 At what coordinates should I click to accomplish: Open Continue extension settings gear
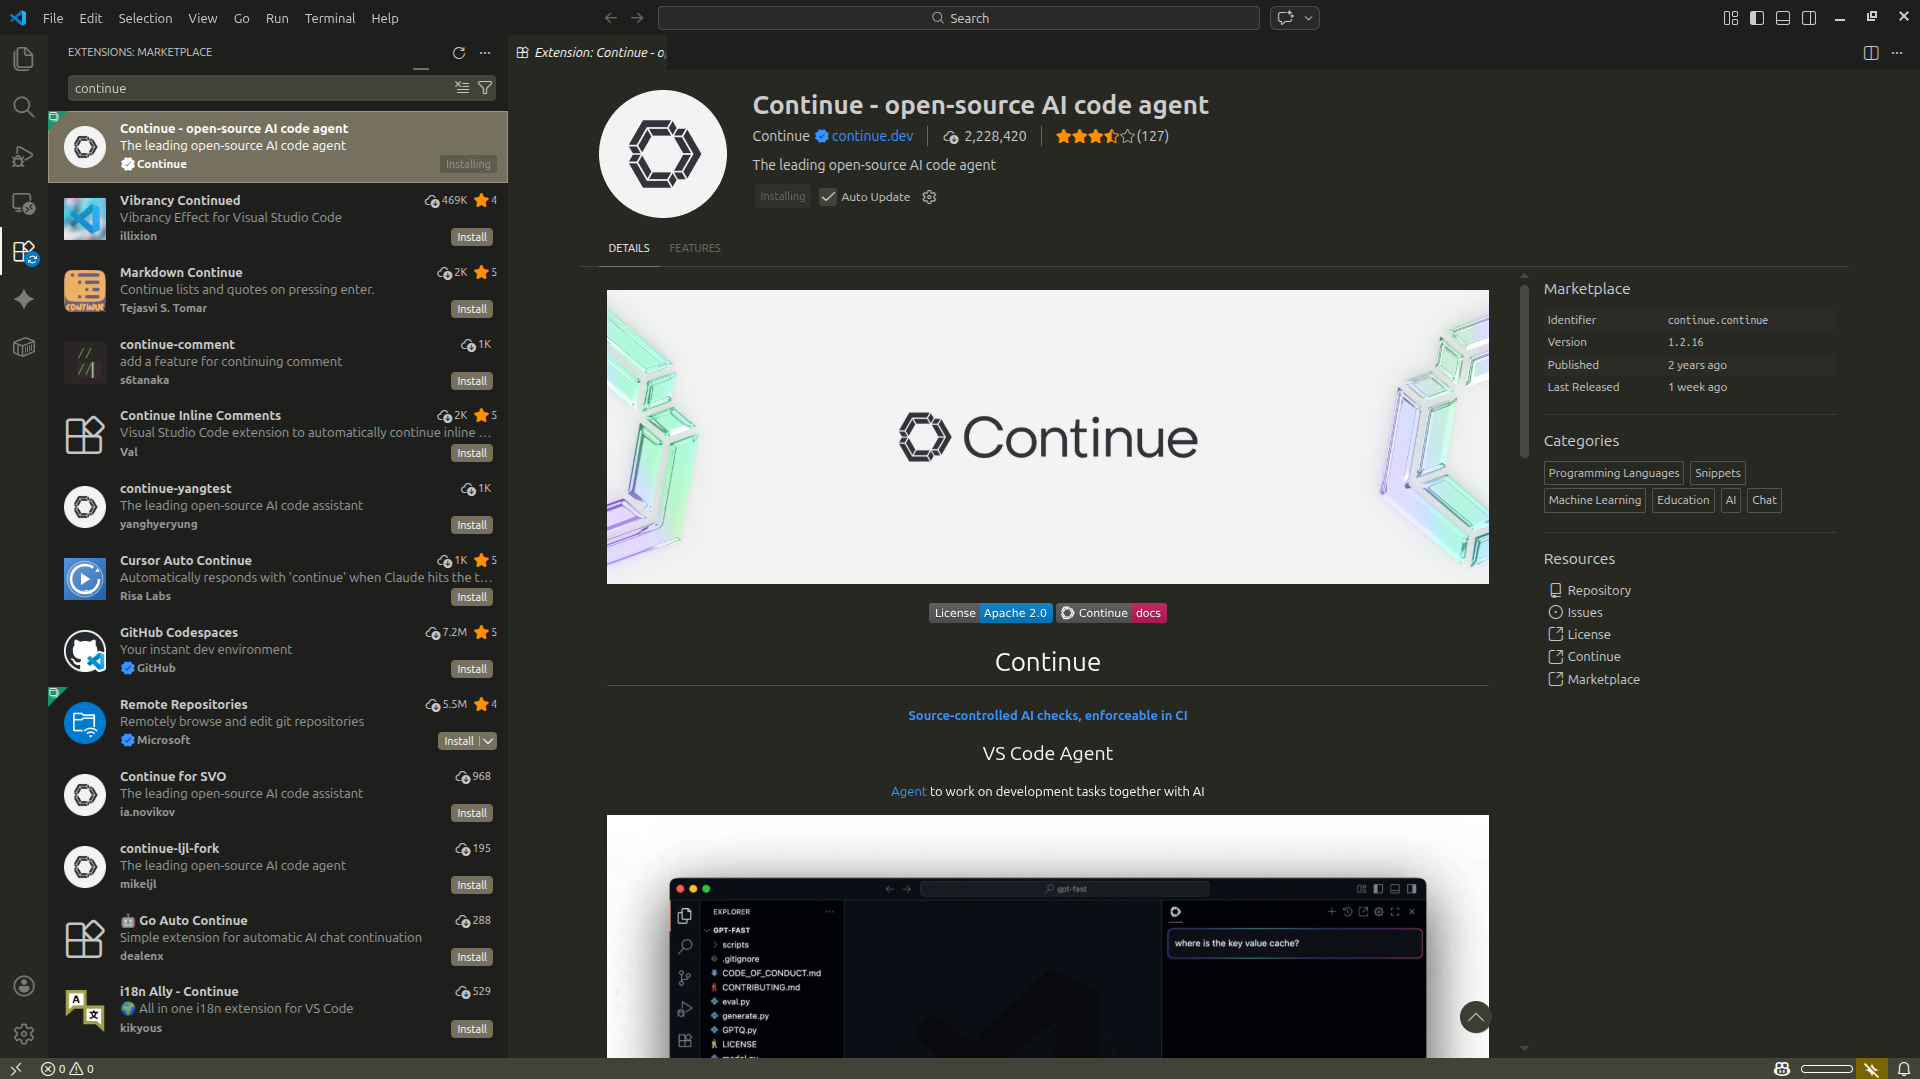click(929, 197)
